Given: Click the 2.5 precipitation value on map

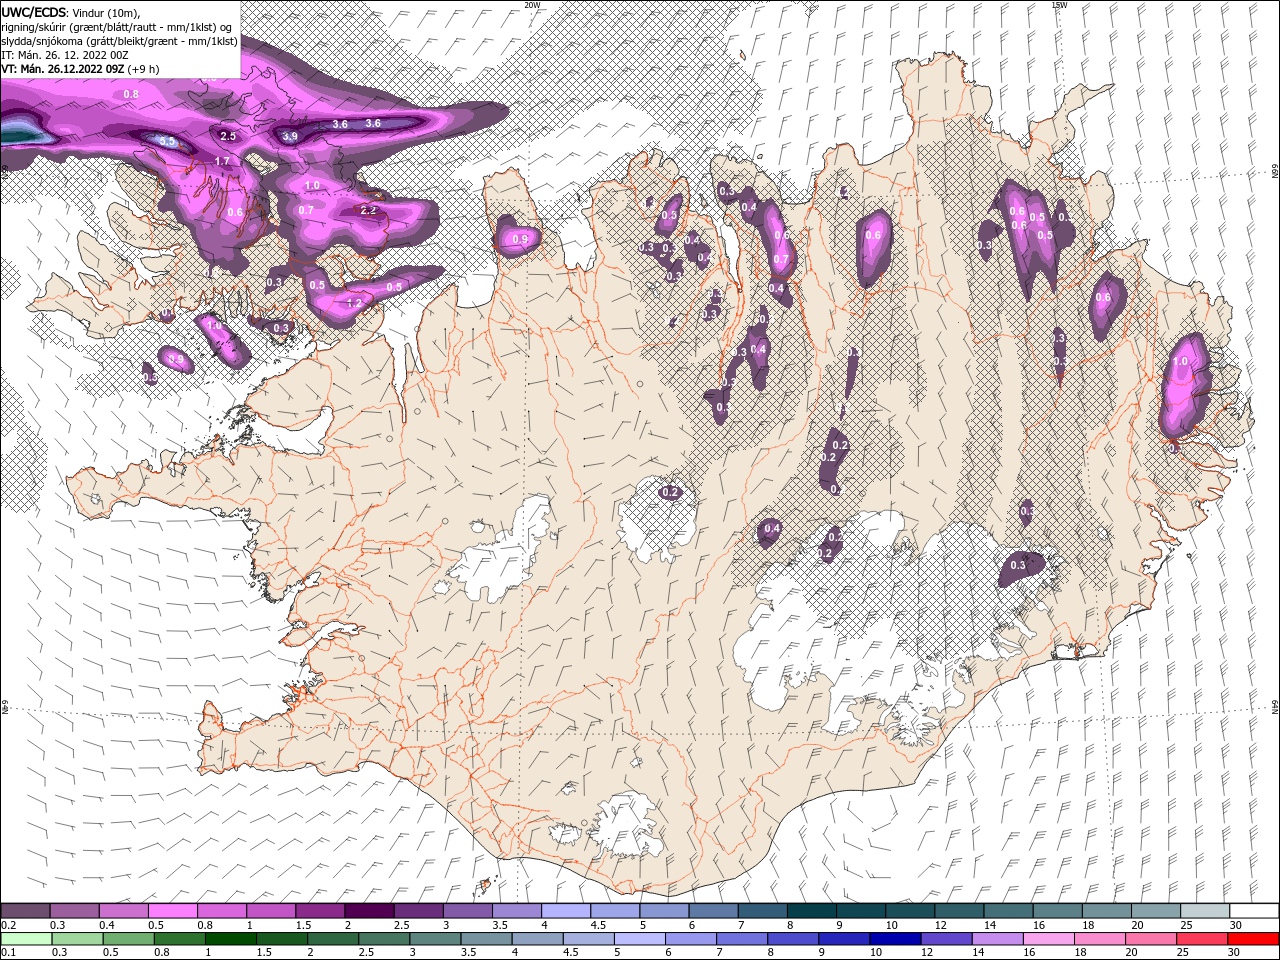Looking at the screenshot, I should [x=228, y=136].
